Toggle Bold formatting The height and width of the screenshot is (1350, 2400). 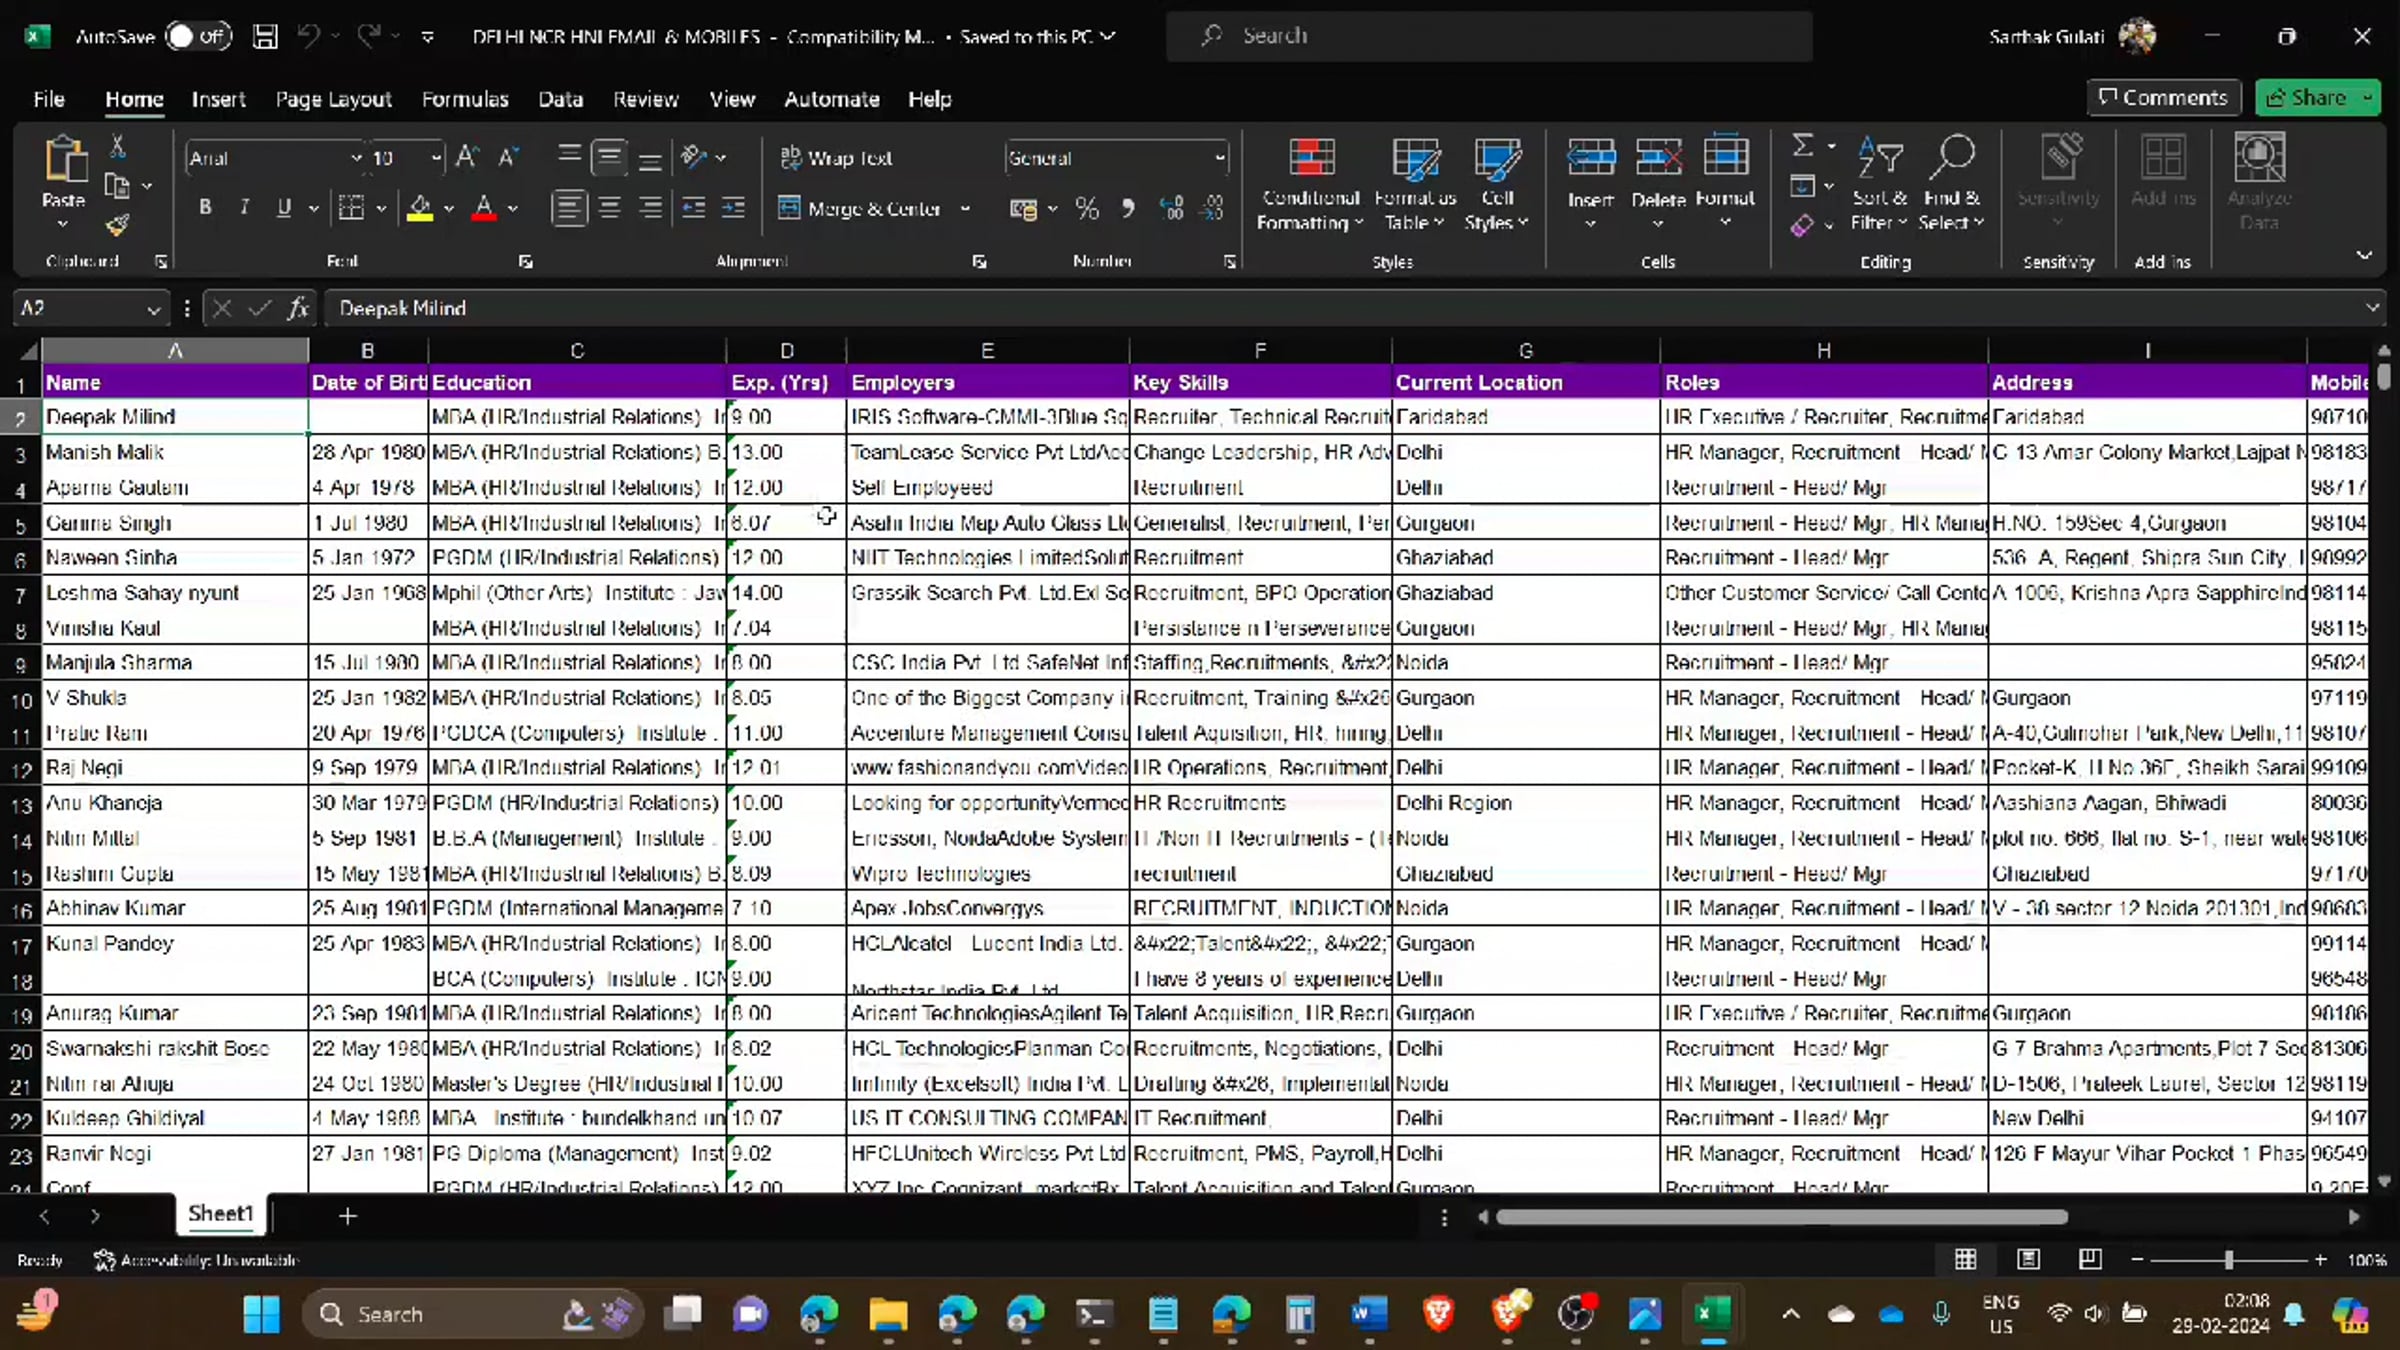click(x=205, y=208)
